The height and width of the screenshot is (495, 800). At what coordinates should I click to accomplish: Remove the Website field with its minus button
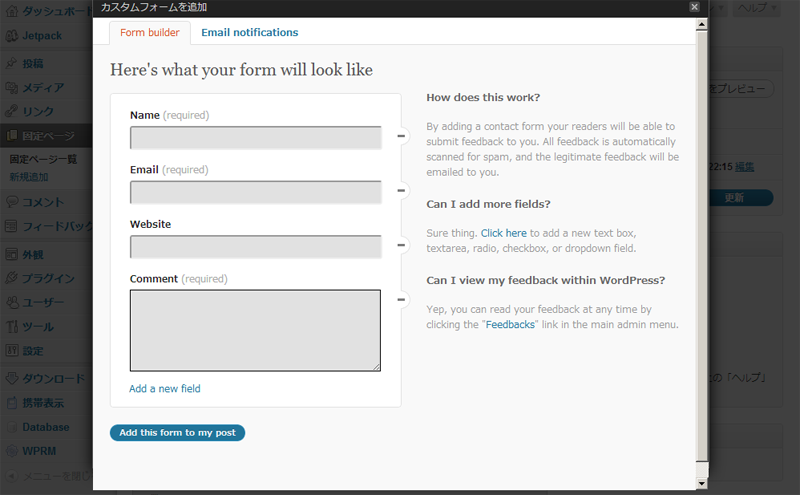402,245
